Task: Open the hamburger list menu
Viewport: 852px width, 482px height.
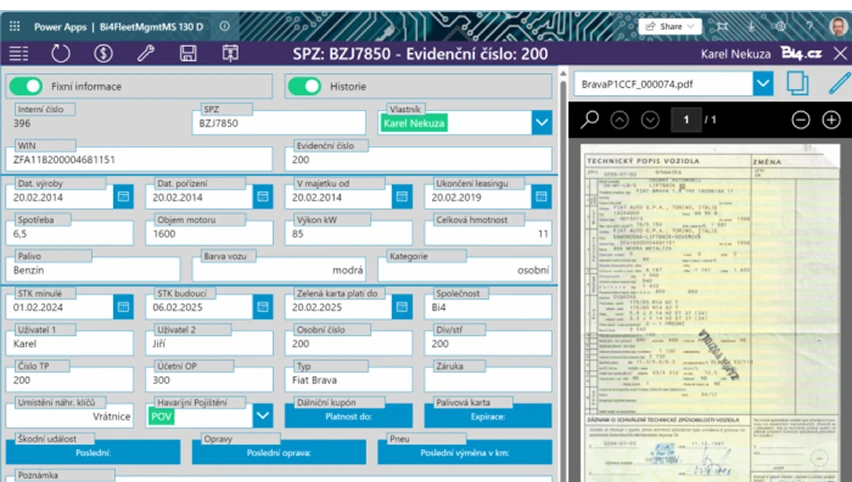Action: pos(18,54)
